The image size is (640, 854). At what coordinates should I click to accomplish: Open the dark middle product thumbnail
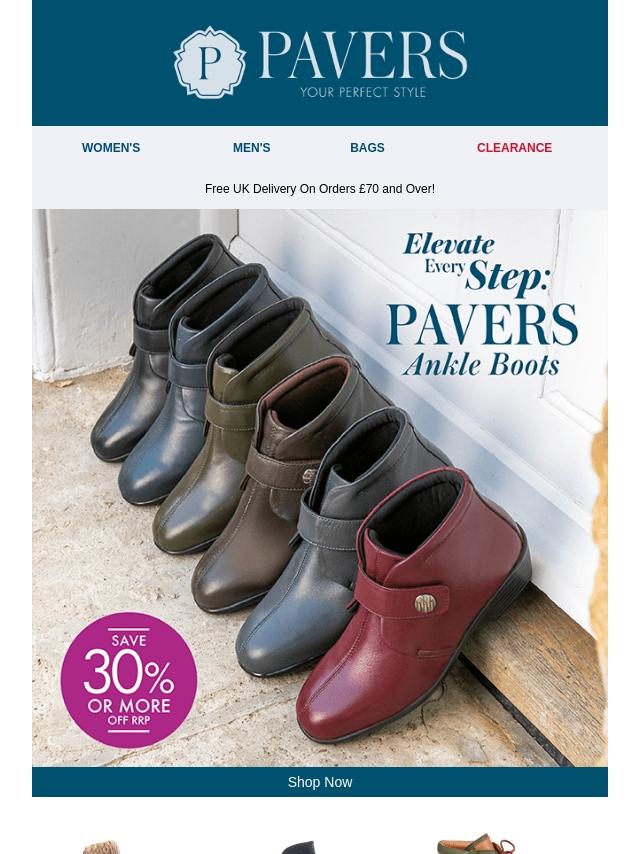tap(298, 847)
